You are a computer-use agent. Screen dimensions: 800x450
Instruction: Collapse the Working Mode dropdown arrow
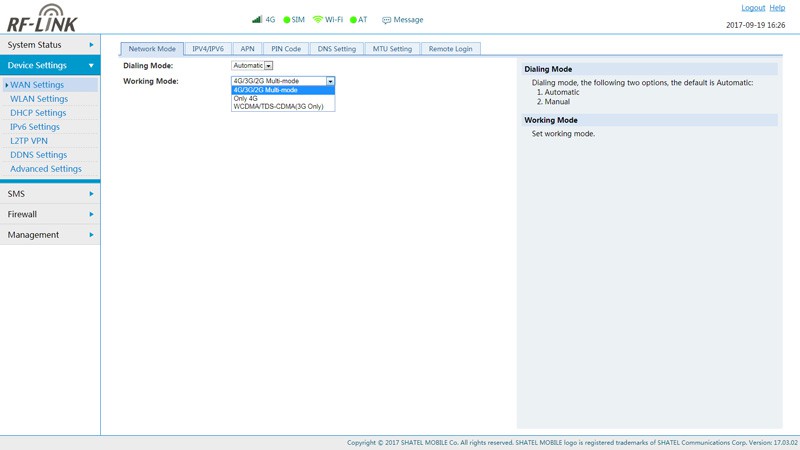point(330,81)
